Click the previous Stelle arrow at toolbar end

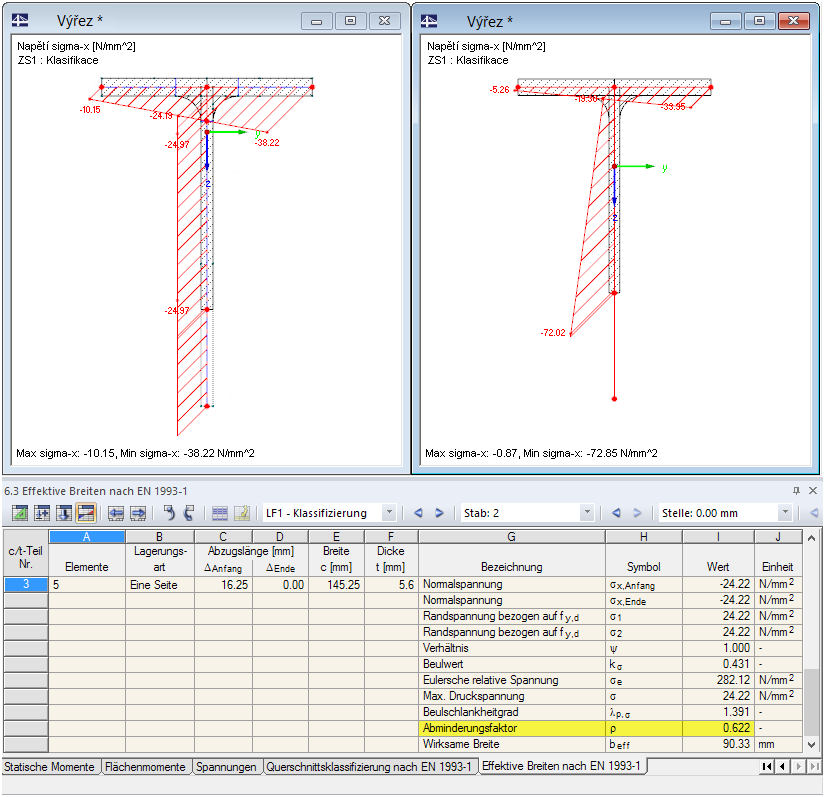point(814,512)
